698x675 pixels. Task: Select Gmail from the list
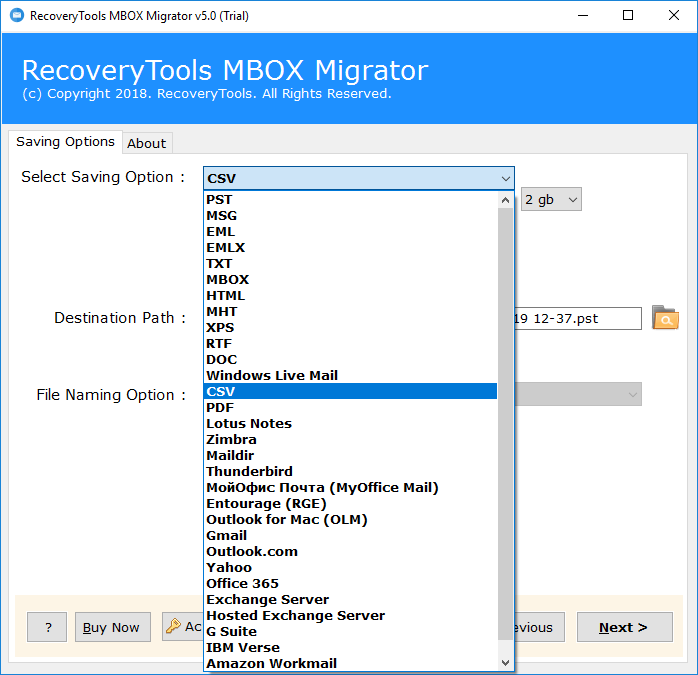tap(351, 536)
